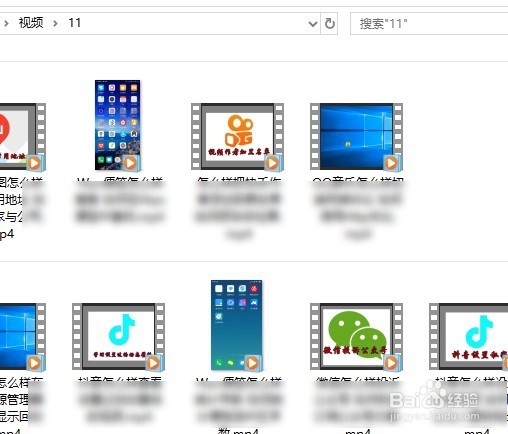Click play badge on Kuaishou video
Screen dimensions: 508x434
point(273,163)
